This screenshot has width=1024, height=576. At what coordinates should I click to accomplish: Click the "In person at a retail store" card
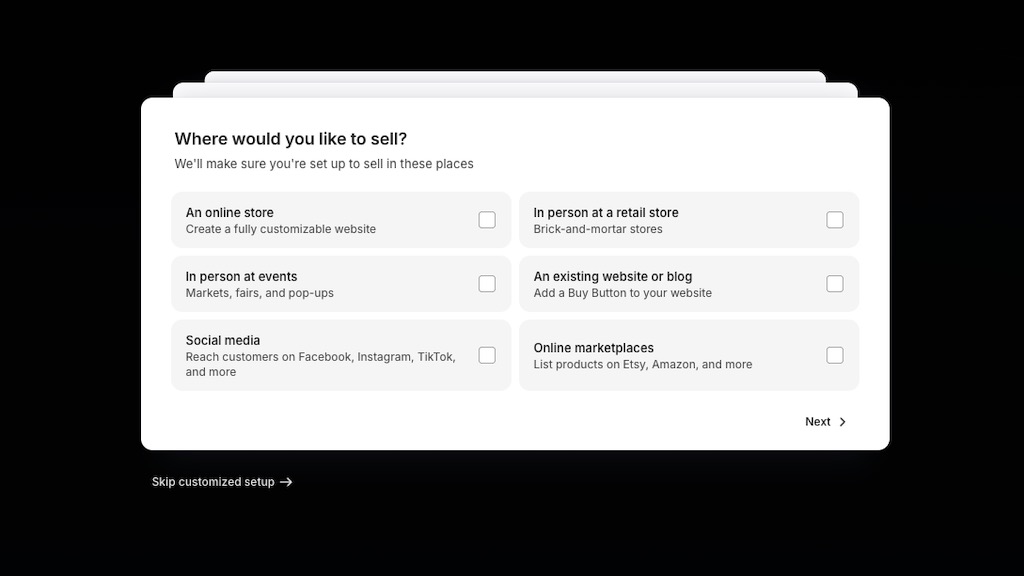tap(670, 220)
